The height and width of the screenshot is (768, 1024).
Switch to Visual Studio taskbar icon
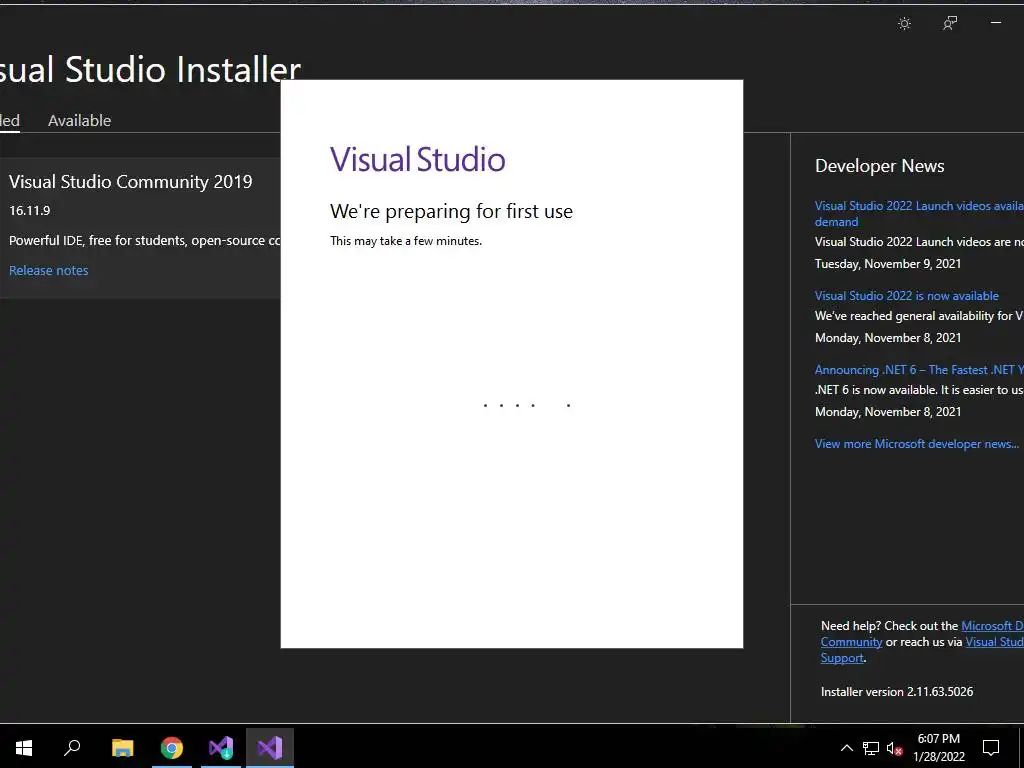coord(270,748)
